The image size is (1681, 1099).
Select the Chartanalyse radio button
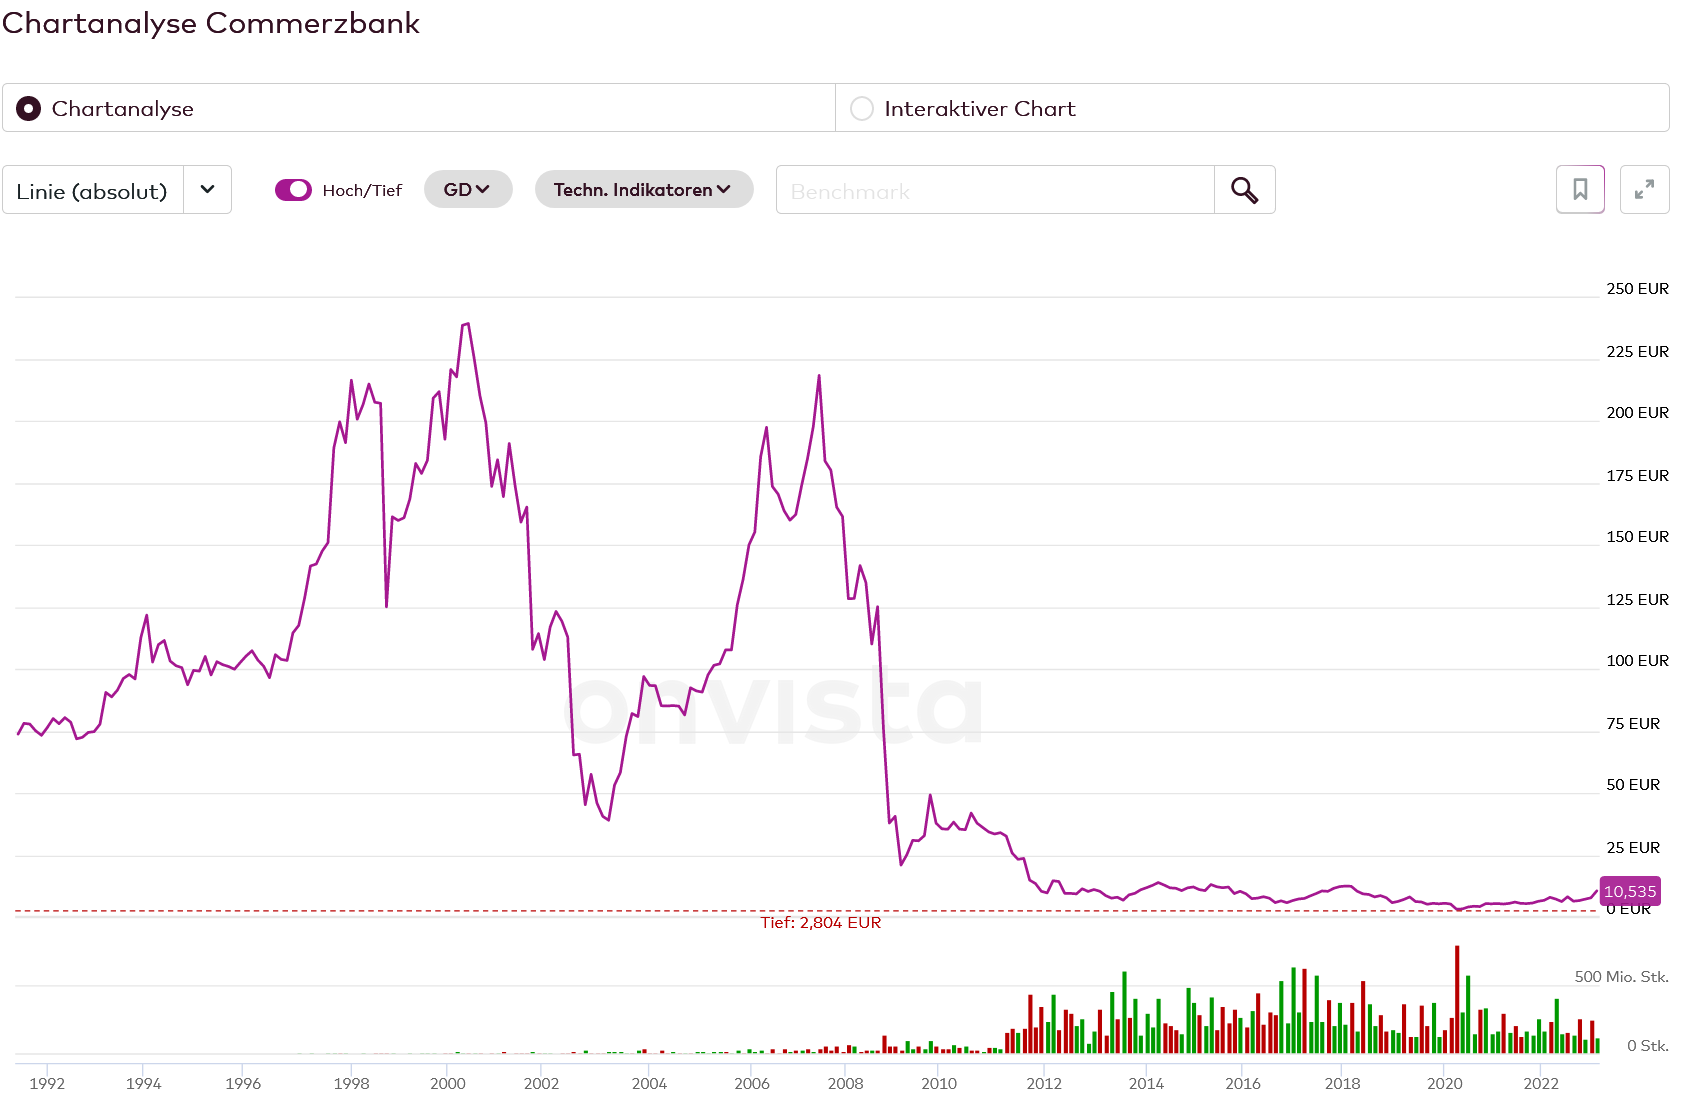click(x=29, y=108)
